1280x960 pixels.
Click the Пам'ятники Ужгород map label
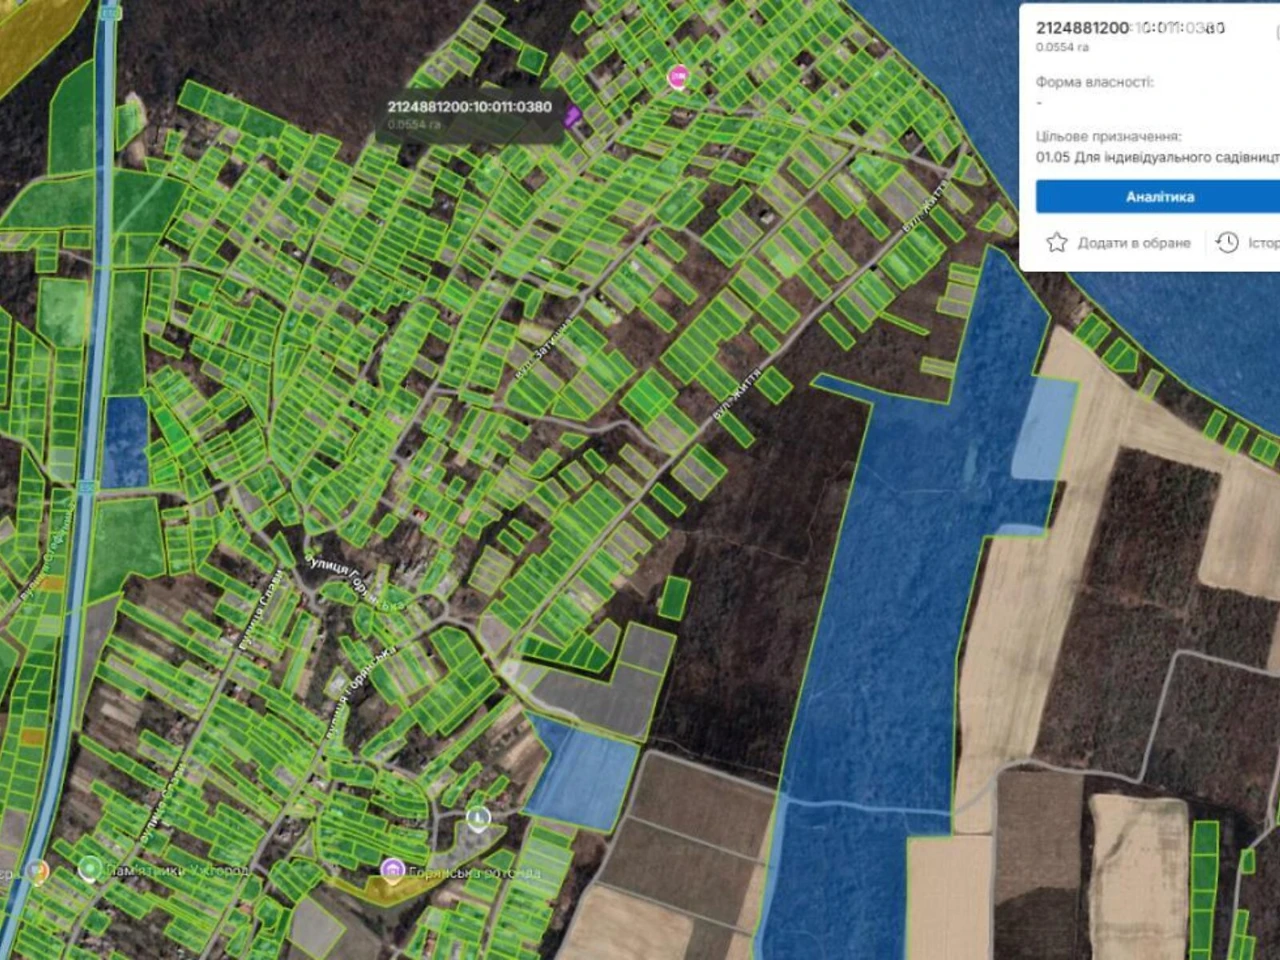tap(178, 871)
